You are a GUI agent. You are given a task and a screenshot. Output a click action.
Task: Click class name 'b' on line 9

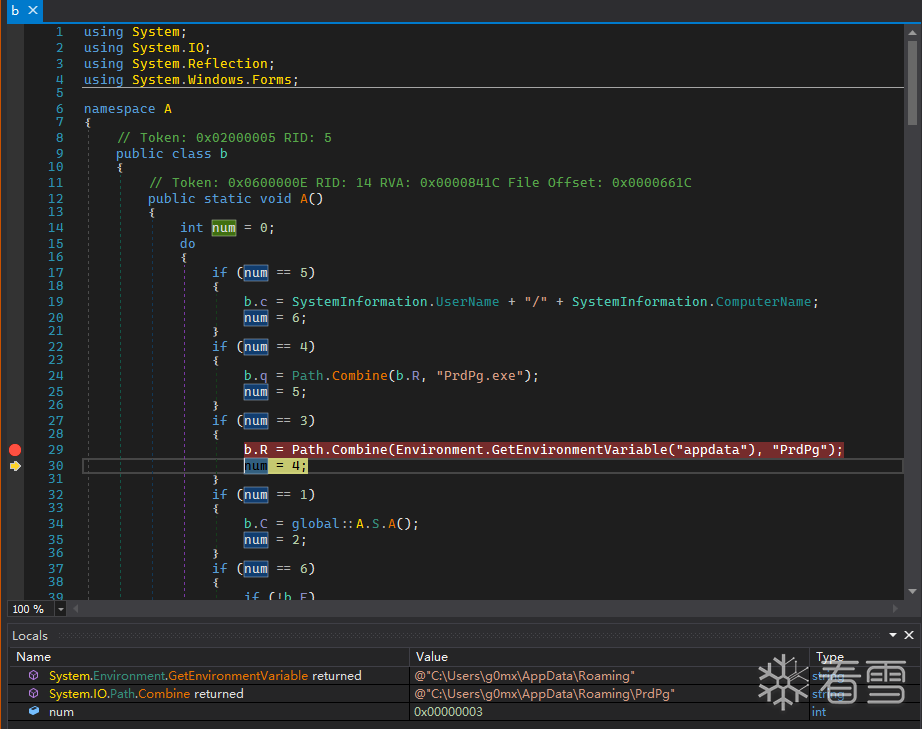(x=223, y=153)
